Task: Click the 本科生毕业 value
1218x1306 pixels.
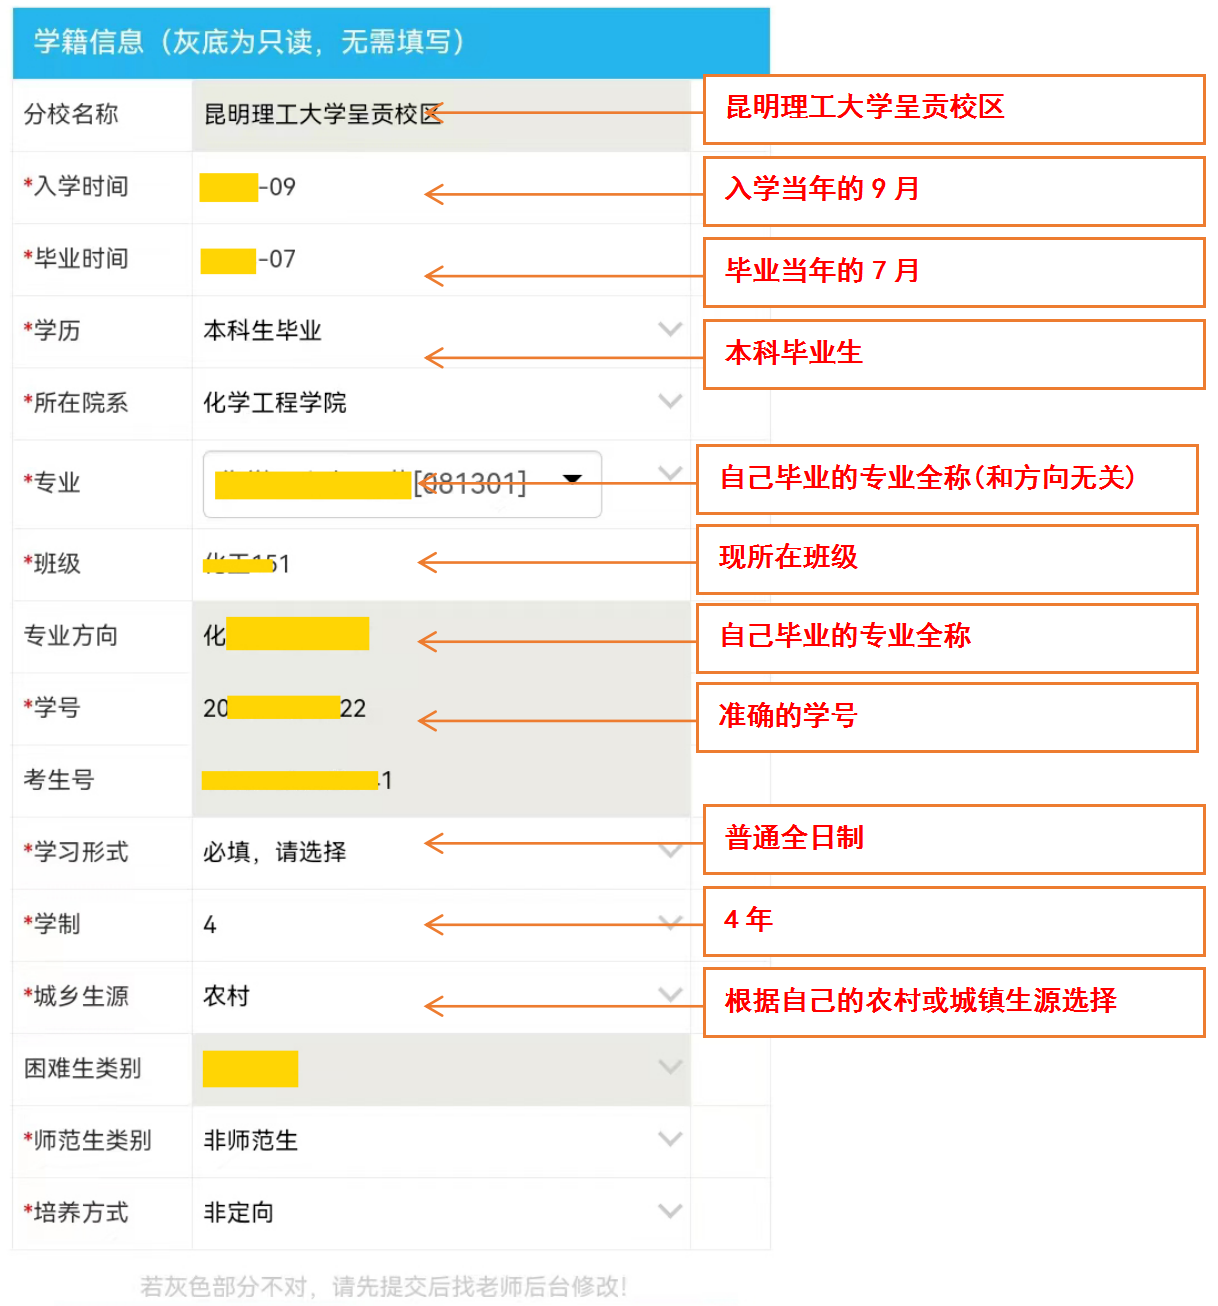Action: (x=263, y=330)
